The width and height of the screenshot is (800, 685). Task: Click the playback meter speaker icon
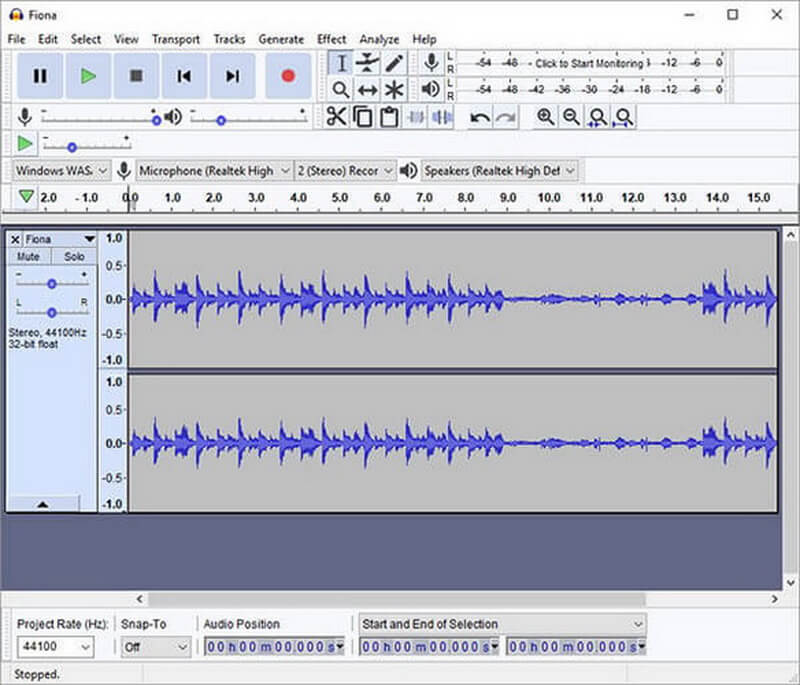point(432,89)
